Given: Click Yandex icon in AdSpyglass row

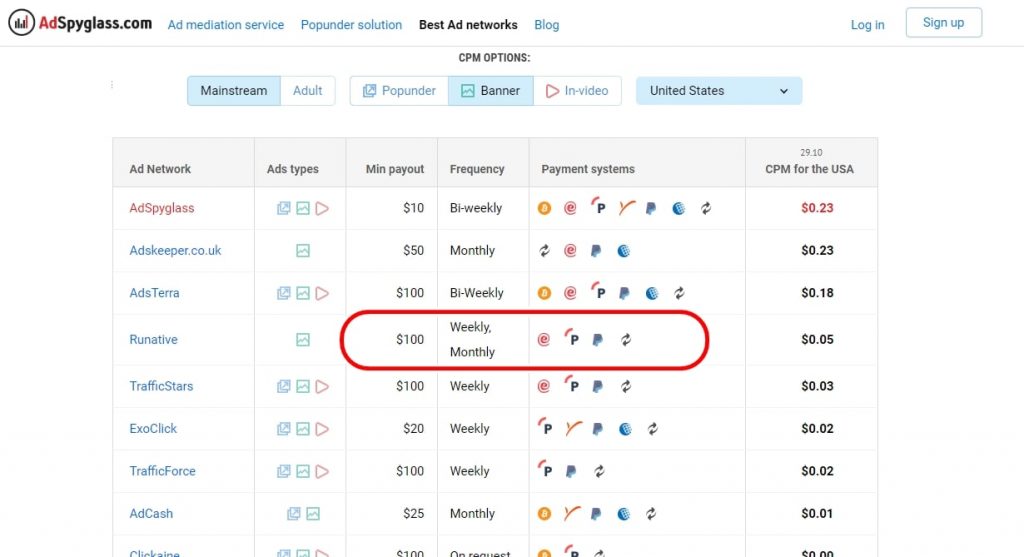Looking at the screenshot, I should point(626,208).
